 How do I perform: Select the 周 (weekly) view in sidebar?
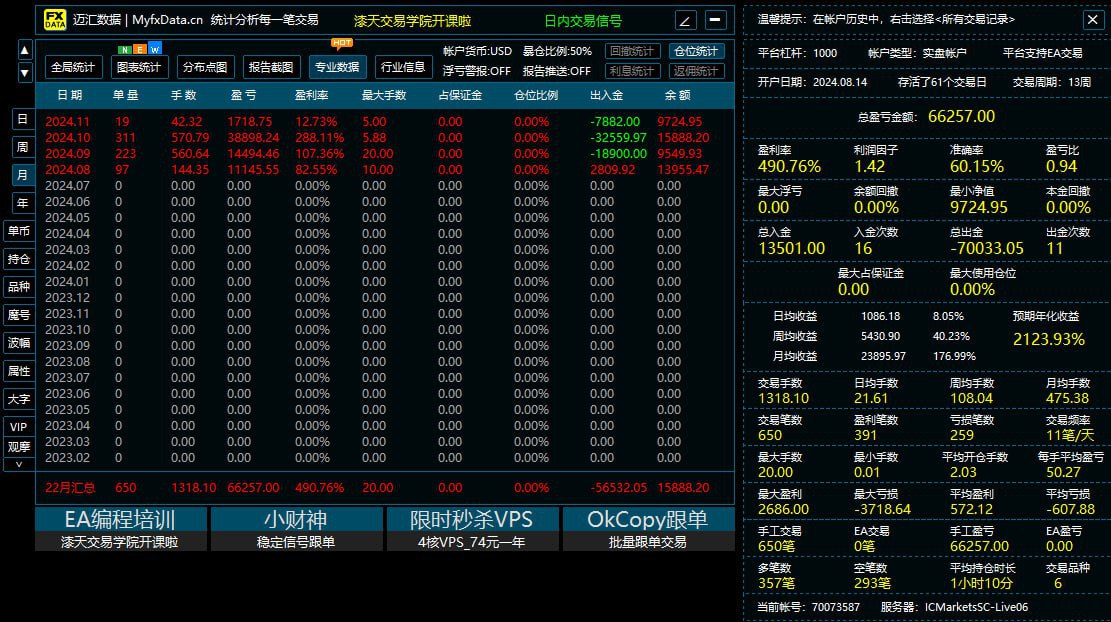click(x=23, y=147)
